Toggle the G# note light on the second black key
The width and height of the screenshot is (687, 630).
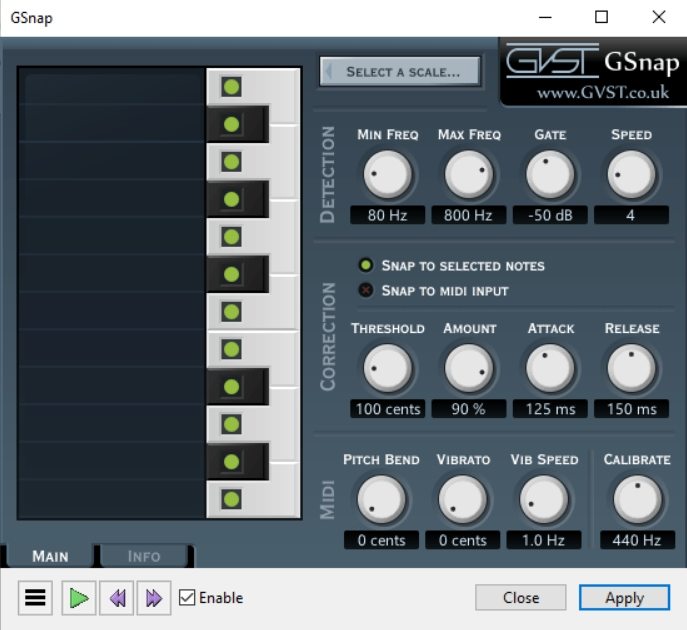(231, 199)
